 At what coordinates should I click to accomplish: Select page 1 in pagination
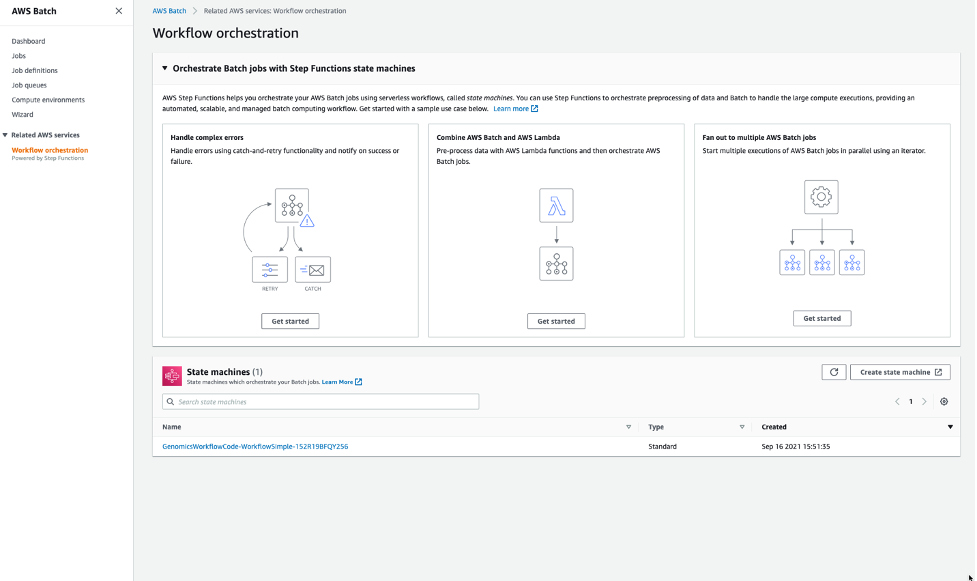click(910, 401)
